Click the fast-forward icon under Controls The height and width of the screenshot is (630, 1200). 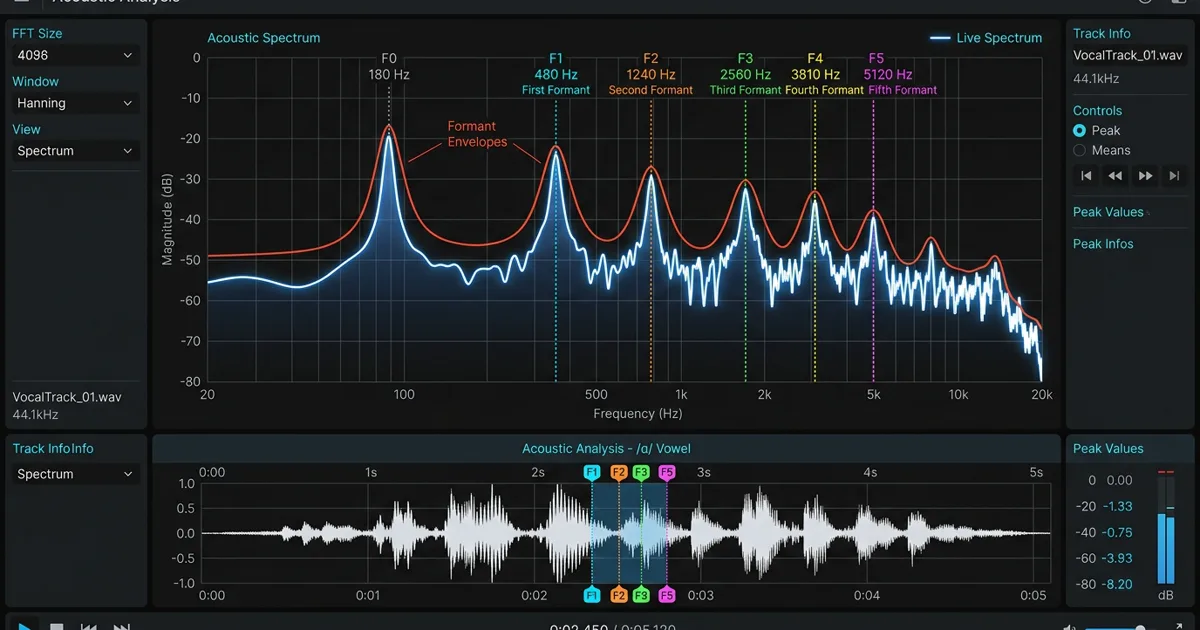tap(1146, 176)
